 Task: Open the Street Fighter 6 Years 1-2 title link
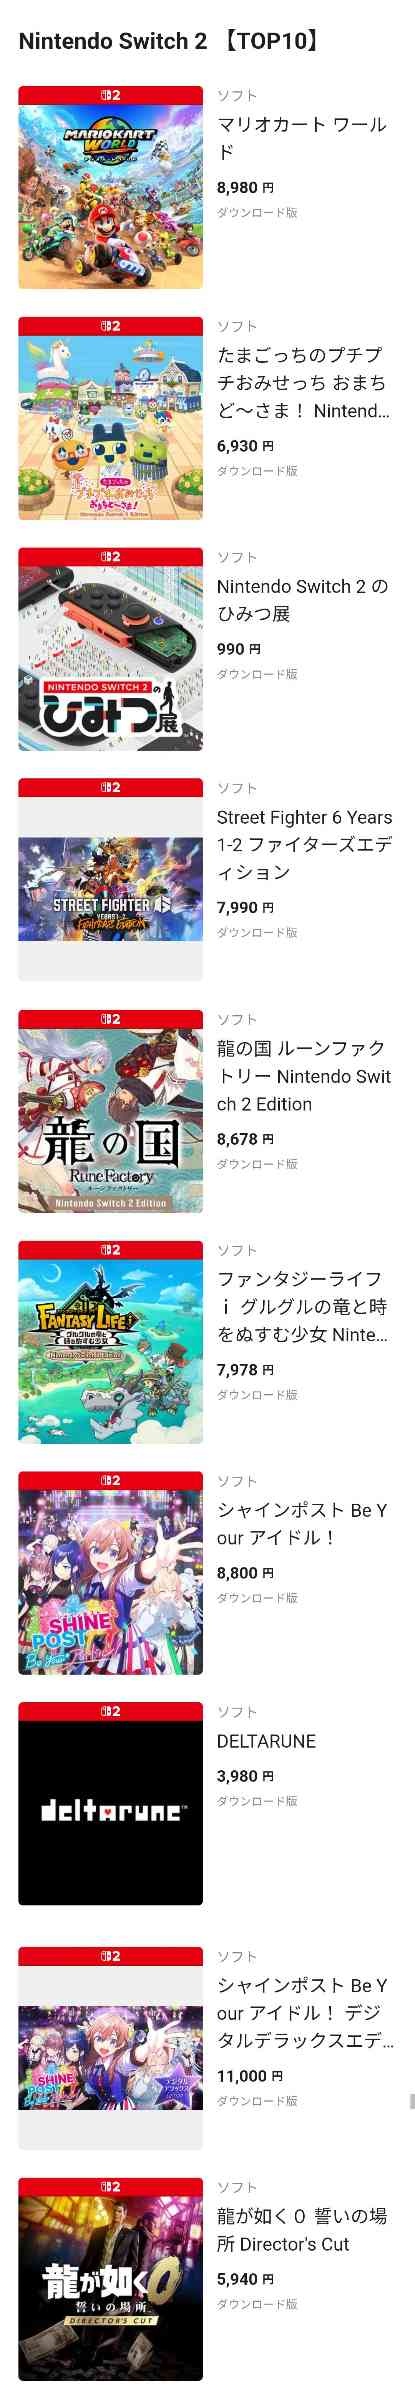[x=304, y=845]
